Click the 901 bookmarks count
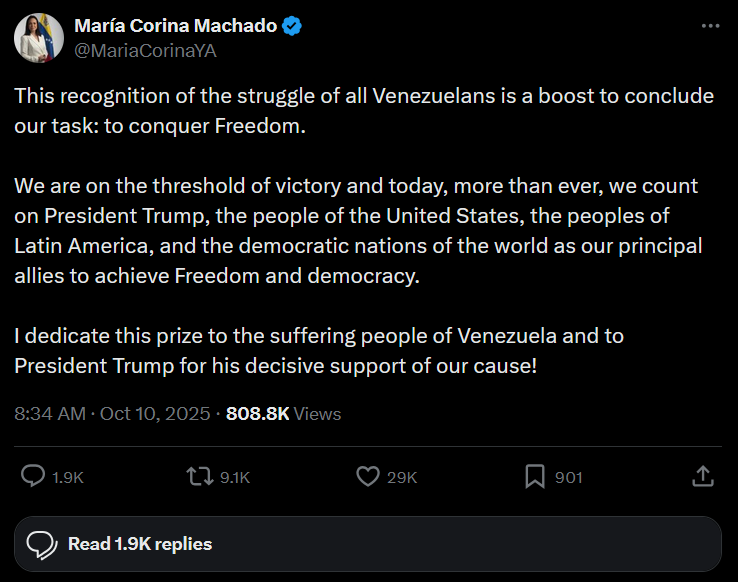Image resolution: width=738 pixels, height=582 pixels. click(x=568, y=478)
